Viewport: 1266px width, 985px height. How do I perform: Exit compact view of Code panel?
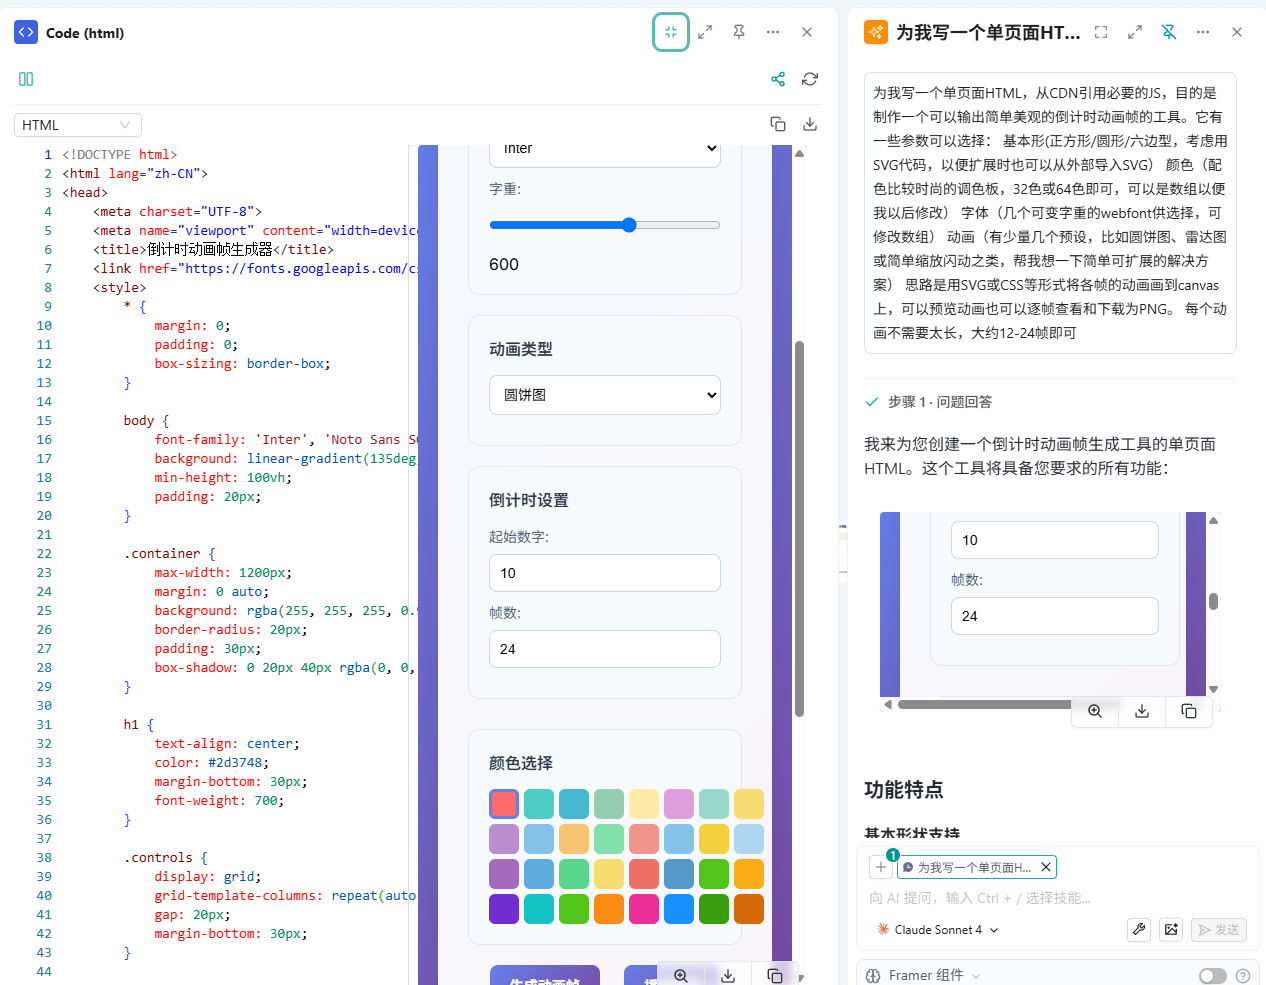coord(671,32)
